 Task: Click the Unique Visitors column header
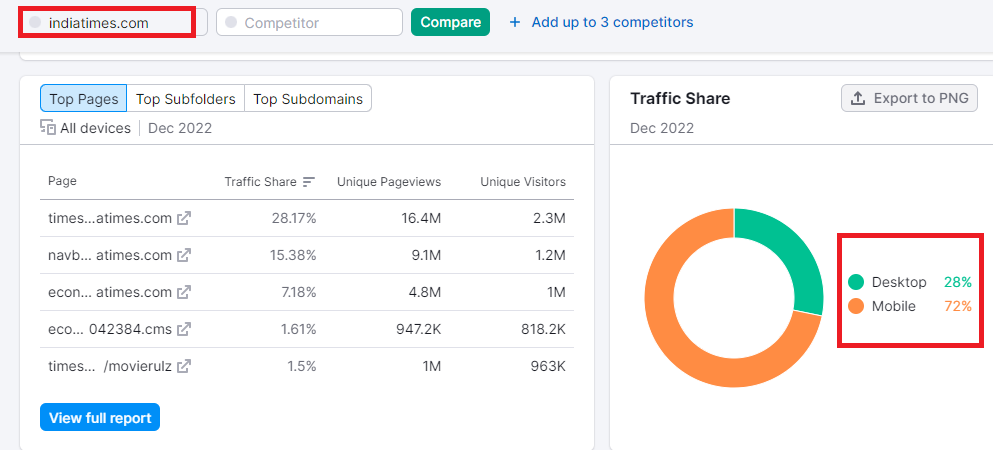[523, 182]
